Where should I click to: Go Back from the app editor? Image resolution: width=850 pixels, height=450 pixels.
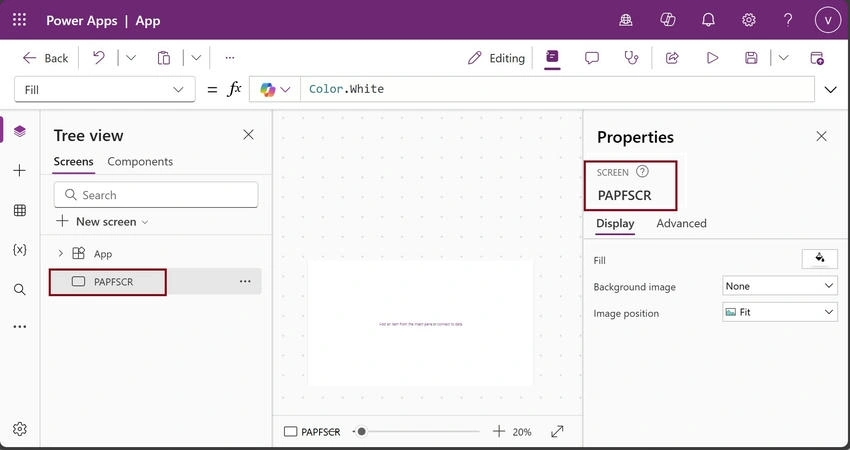pos(46,58)
